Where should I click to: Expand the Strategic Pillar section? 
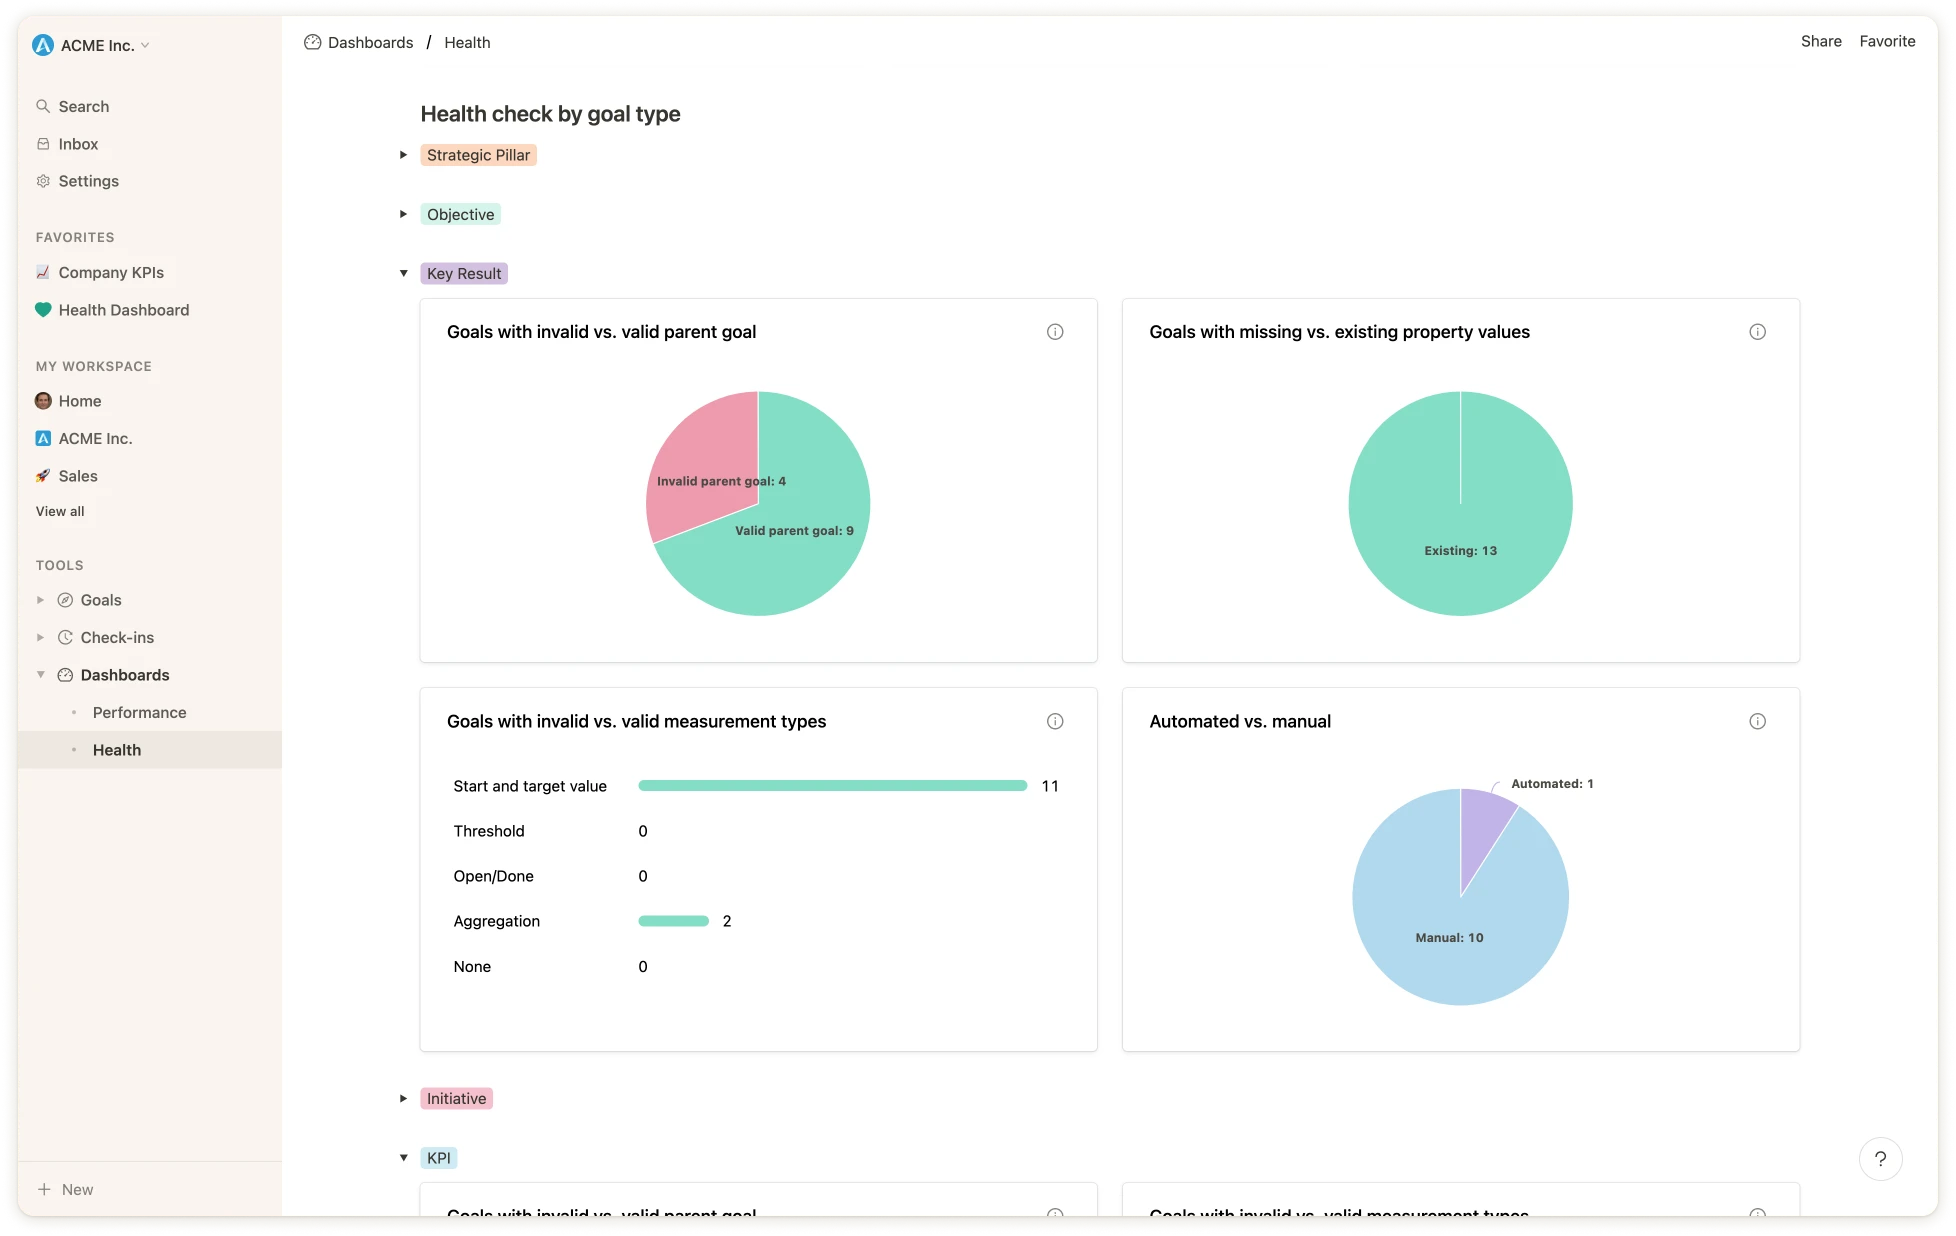tap(403, 155)
